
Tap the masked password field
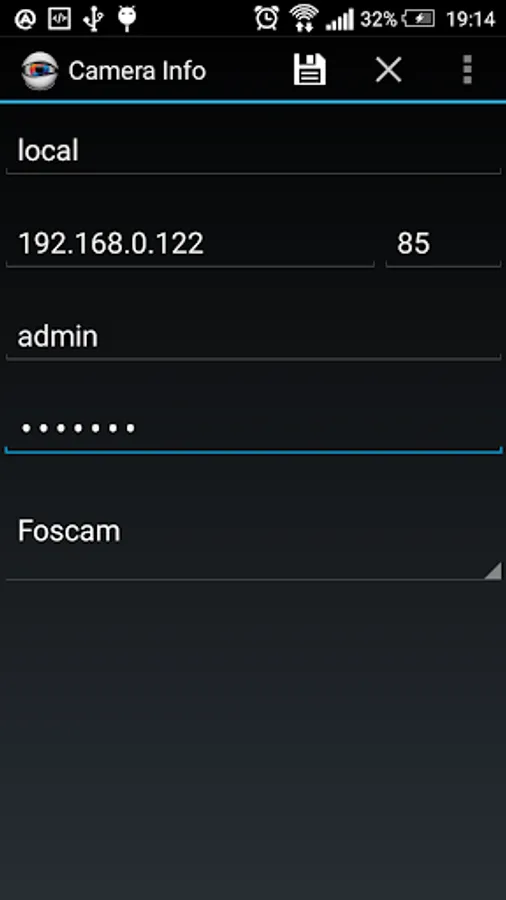[253, 429]
